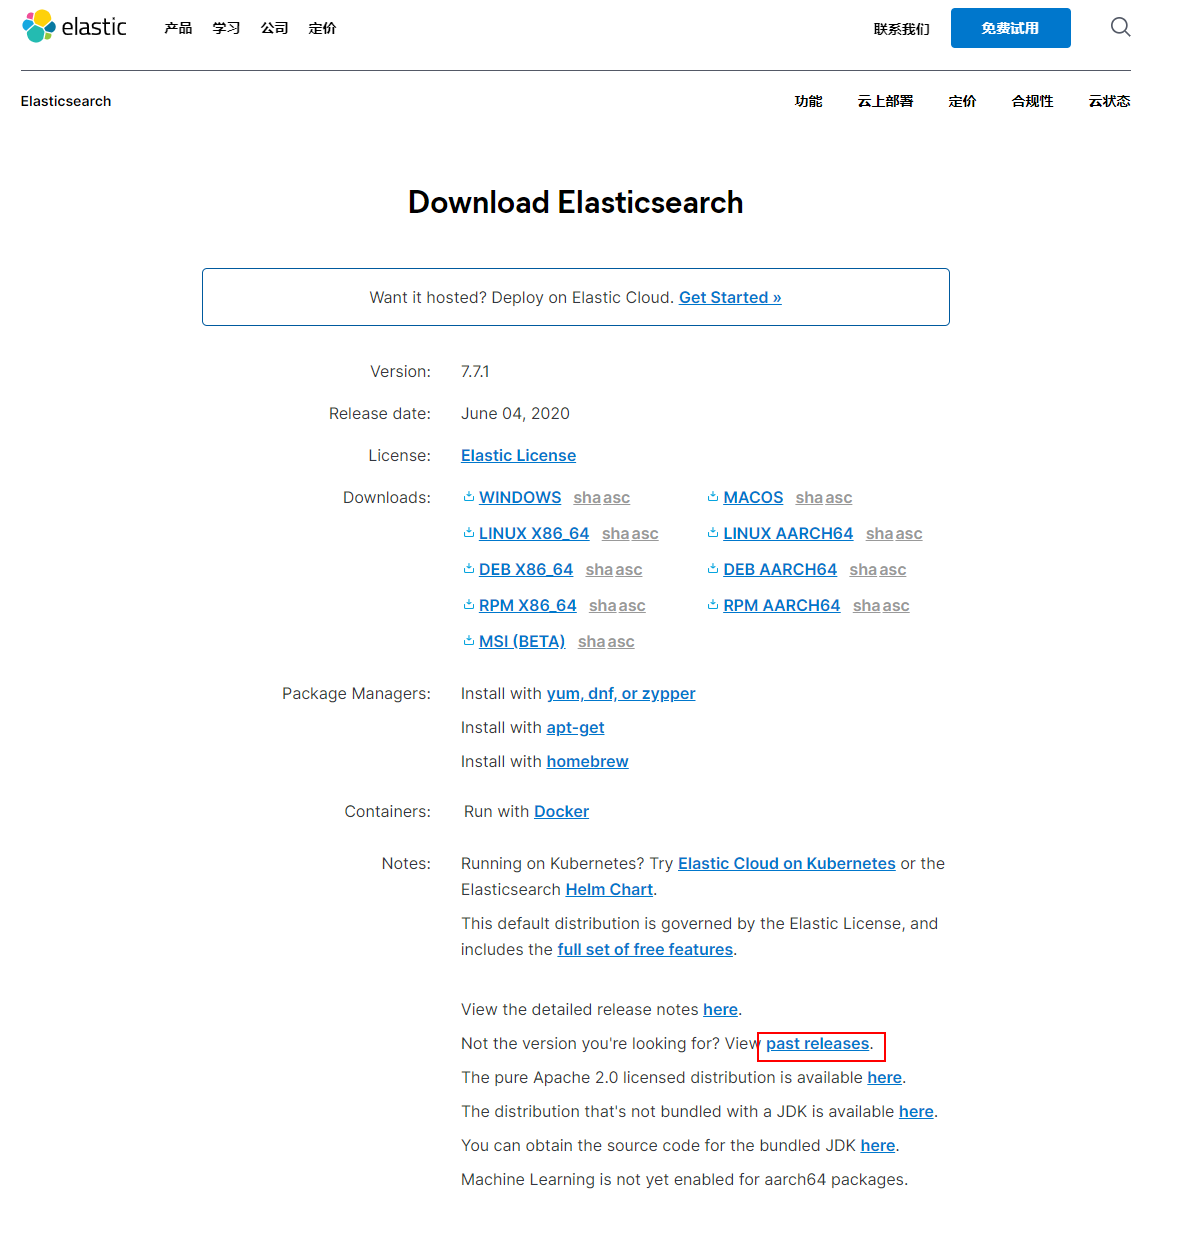Download RPM AARCH64 package

click(x=782, y=605)
